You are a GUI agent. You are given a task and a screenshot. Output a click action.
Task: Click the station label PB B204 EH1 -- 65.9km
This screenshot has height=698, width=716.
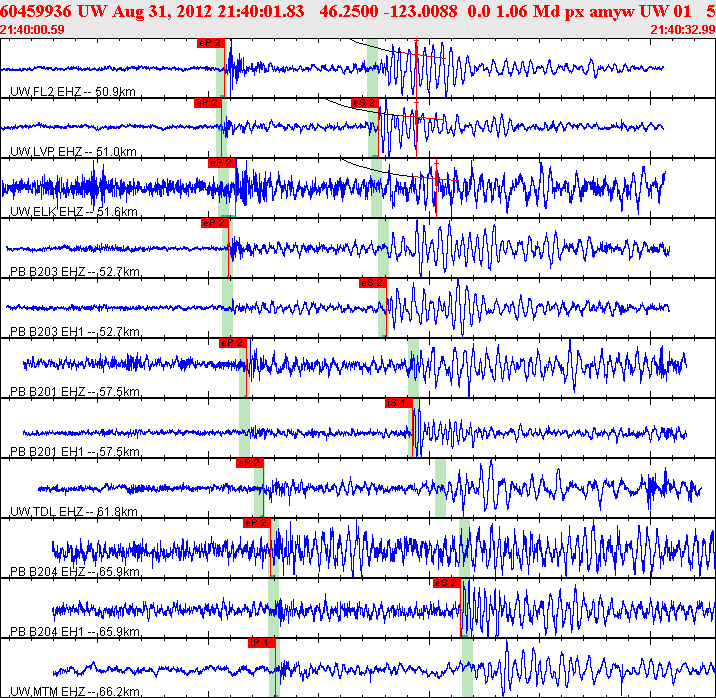(75, 632)
